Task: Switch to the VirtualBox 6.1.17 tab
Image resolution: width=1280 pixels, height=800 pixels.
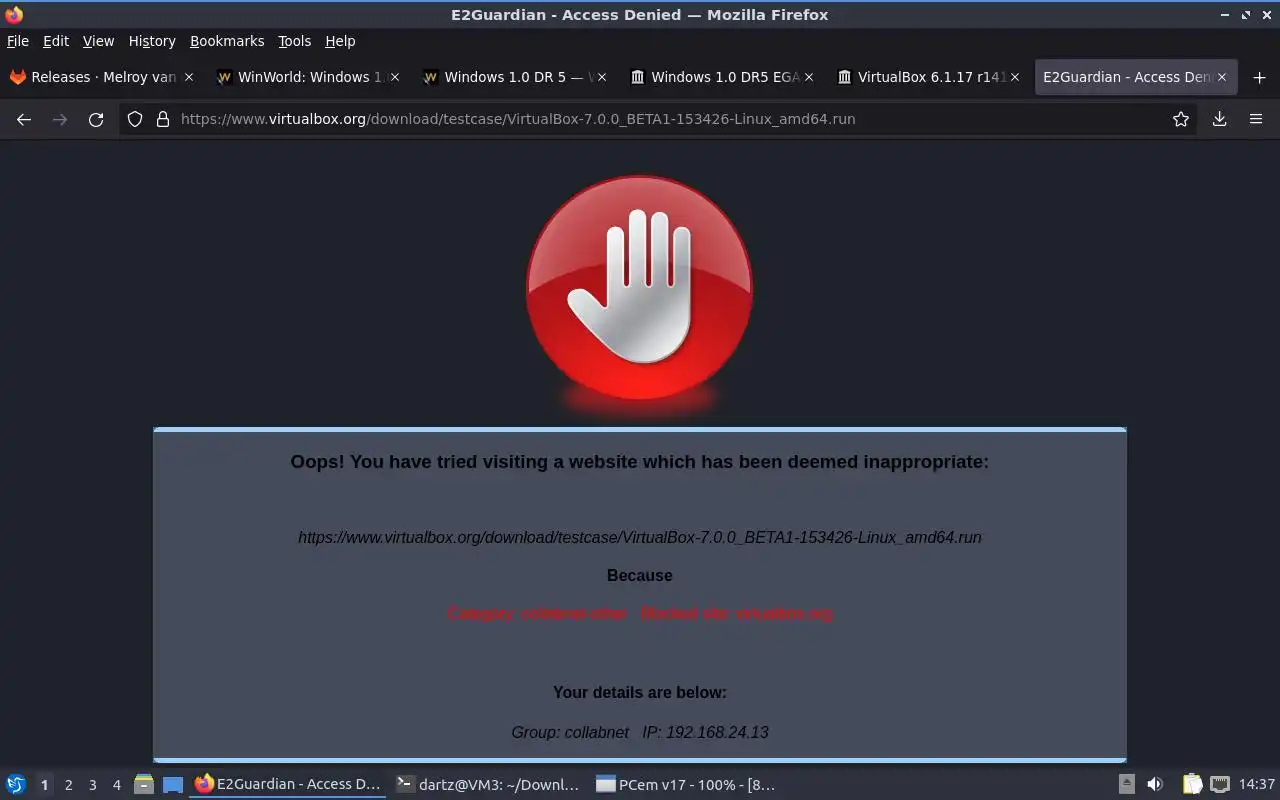Action: pos(927,77)
